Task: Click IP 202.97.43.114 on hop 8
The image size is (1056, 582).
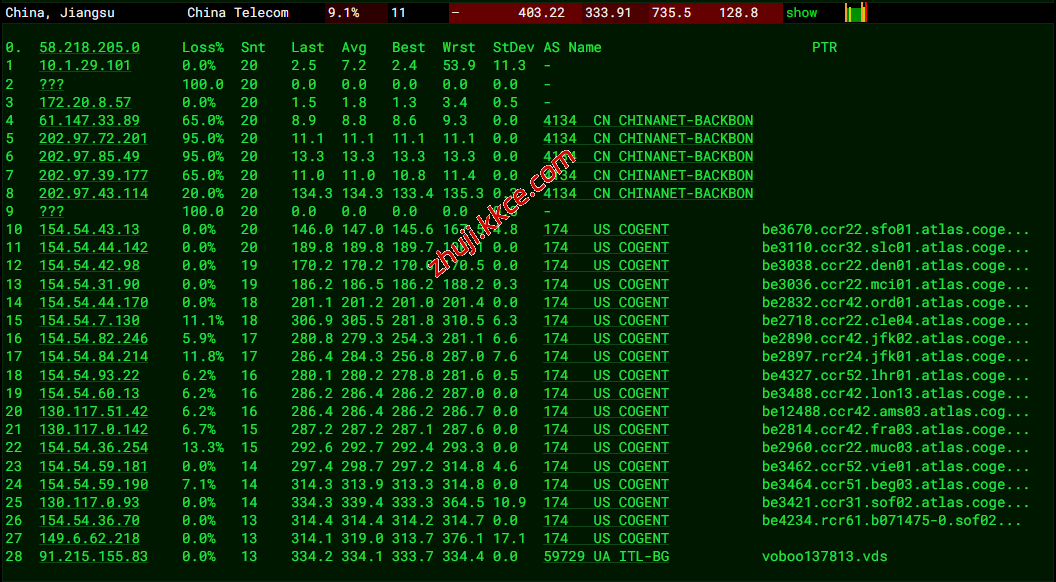Action: [x=93, y=193]
